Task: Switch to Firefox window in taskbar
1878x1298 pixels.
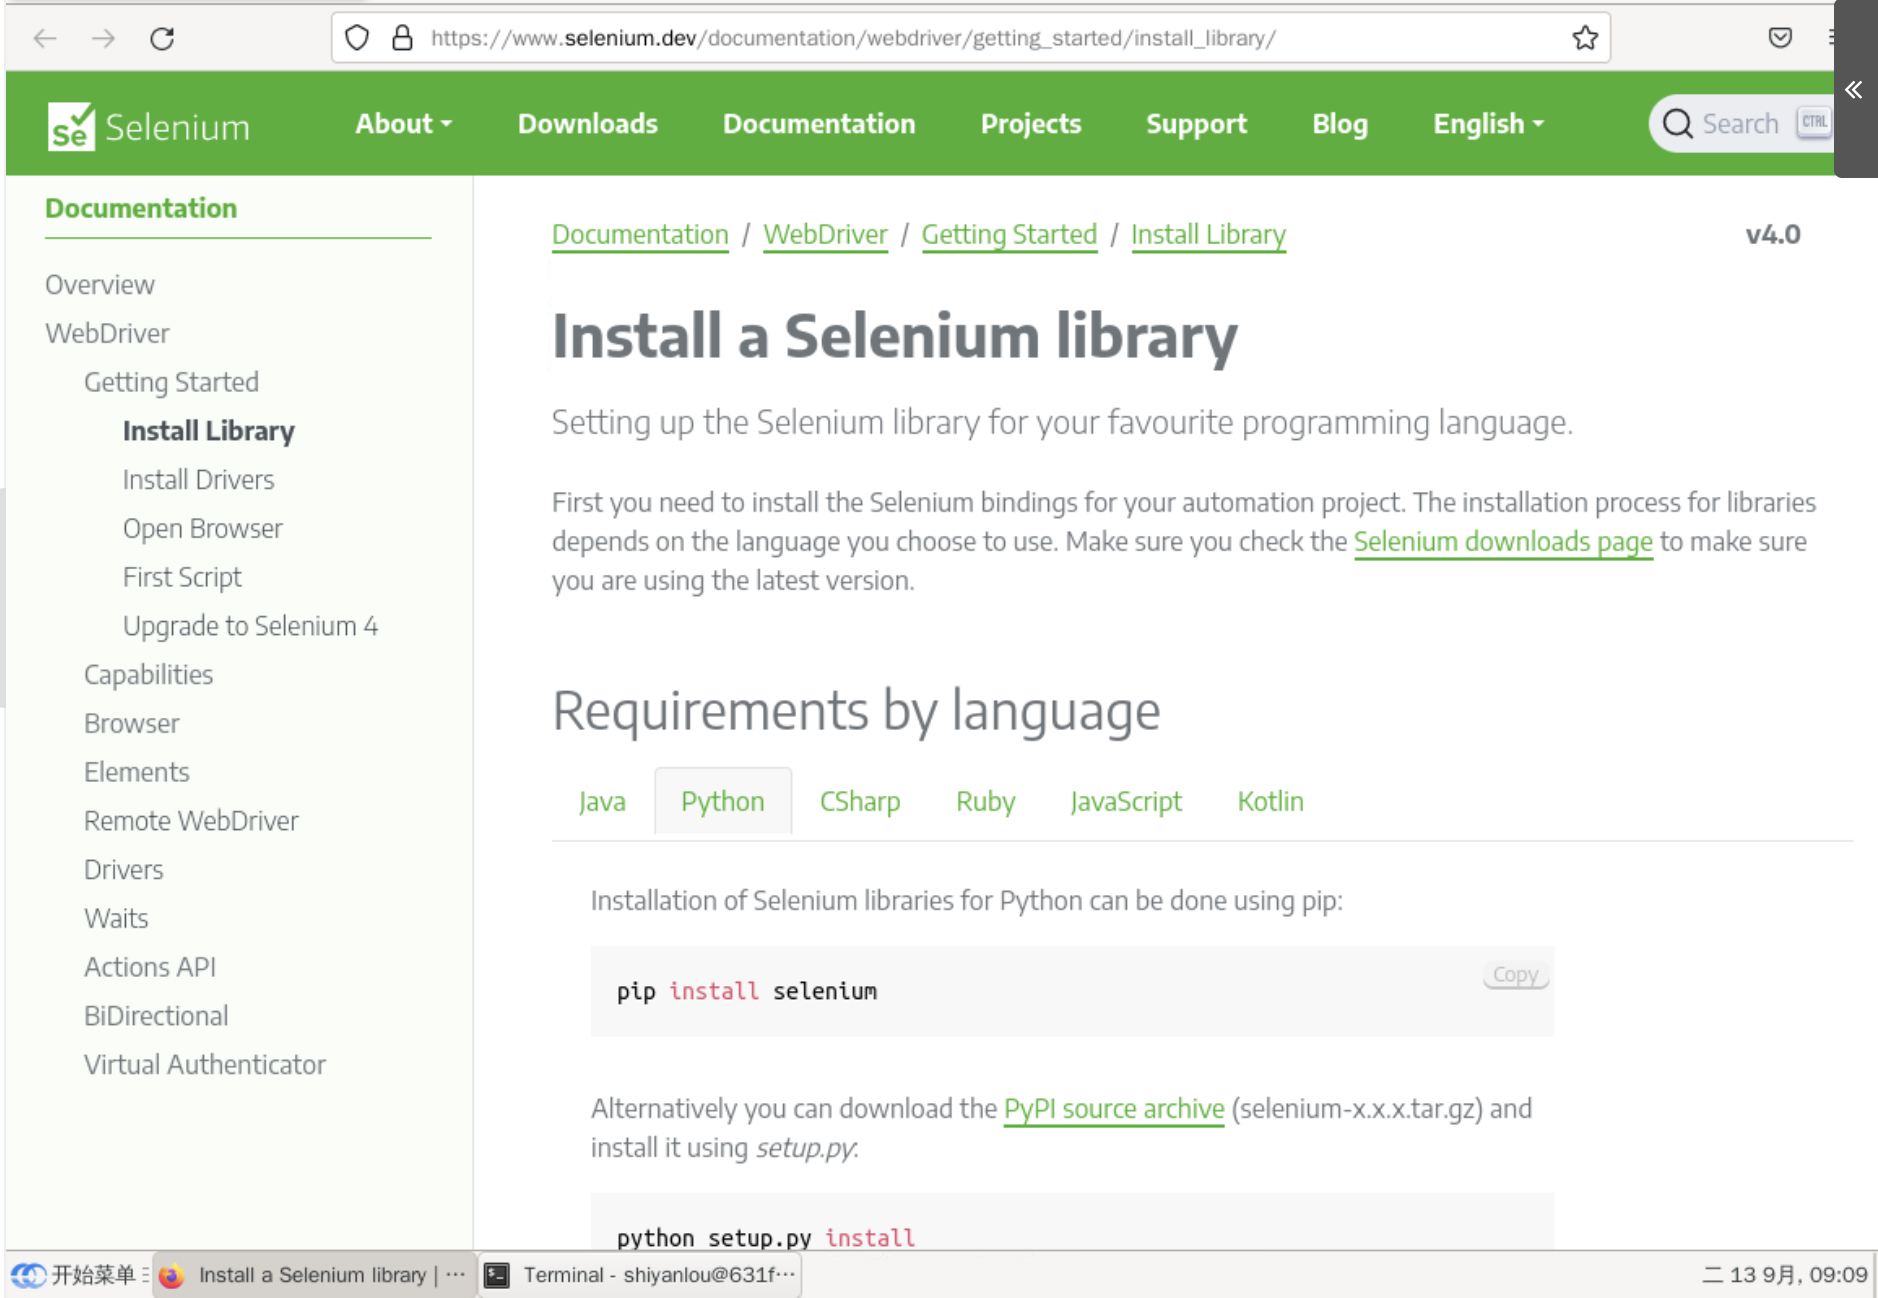Action: pyautogui.click(x=314, y=1275)
